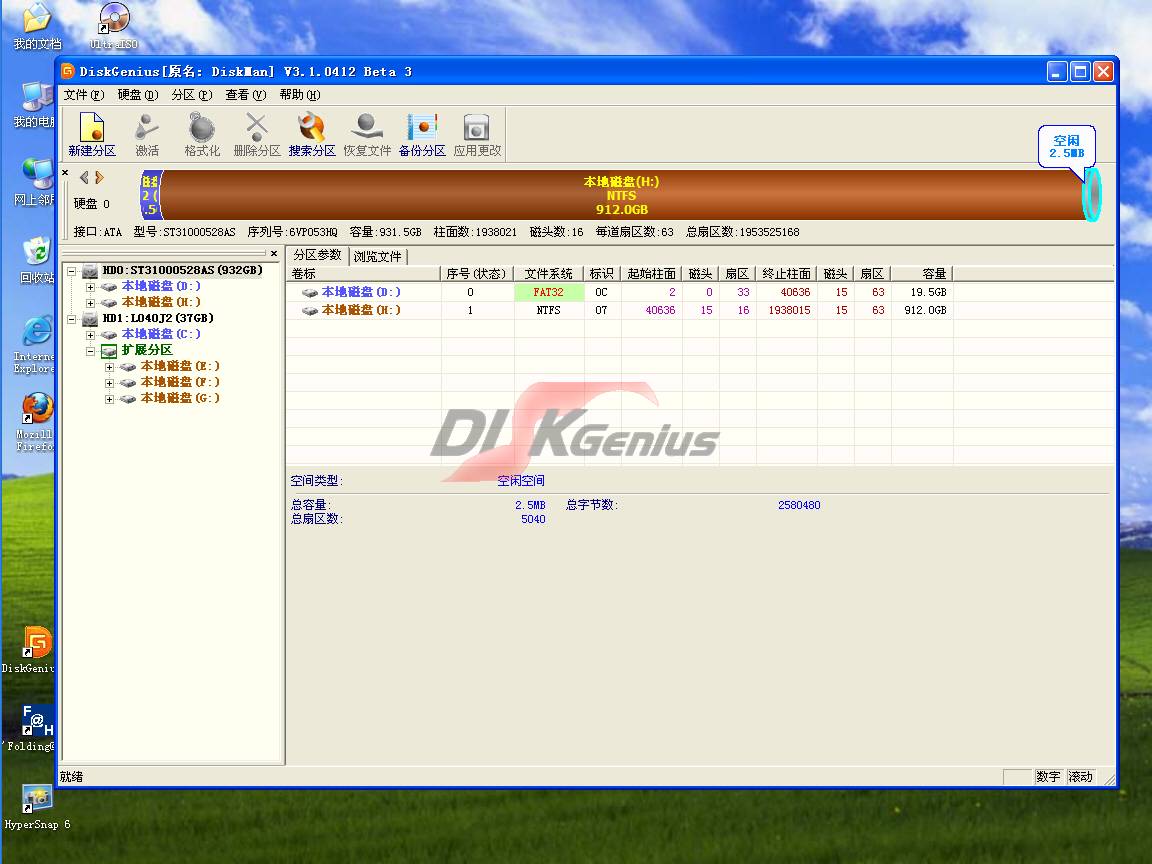
Task: Click the 终止柱面 column header
Action: point(786,274)
